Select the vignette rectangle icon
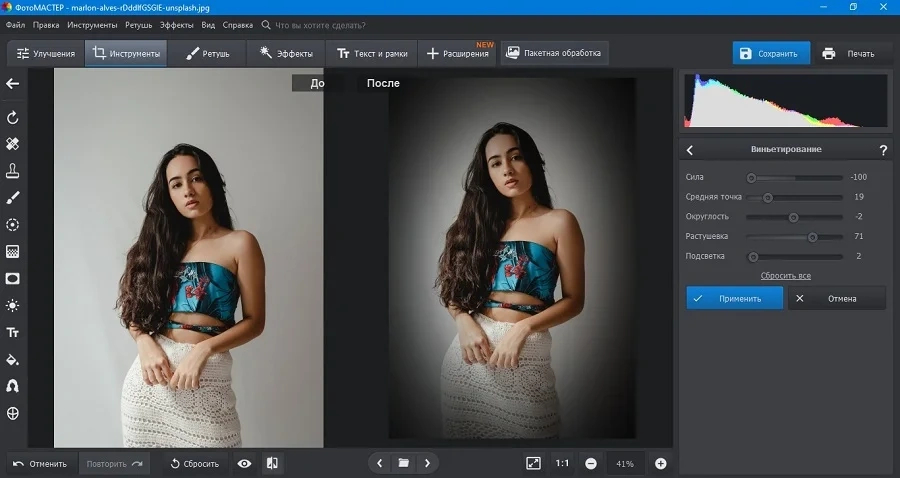The height and width of the screenshot is (478, 900). pyautogui.click(x=13, y=279)
